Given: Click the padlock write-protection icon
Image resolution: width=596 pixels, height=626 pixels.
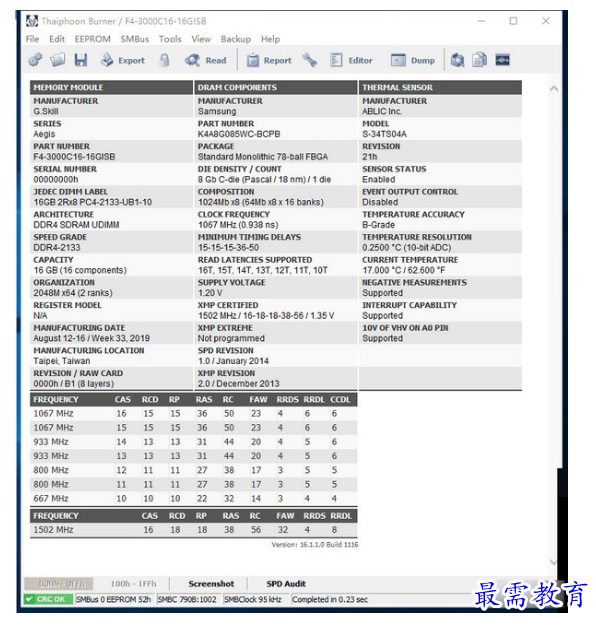Looking at the screenshot, I should tap(164, 60).
